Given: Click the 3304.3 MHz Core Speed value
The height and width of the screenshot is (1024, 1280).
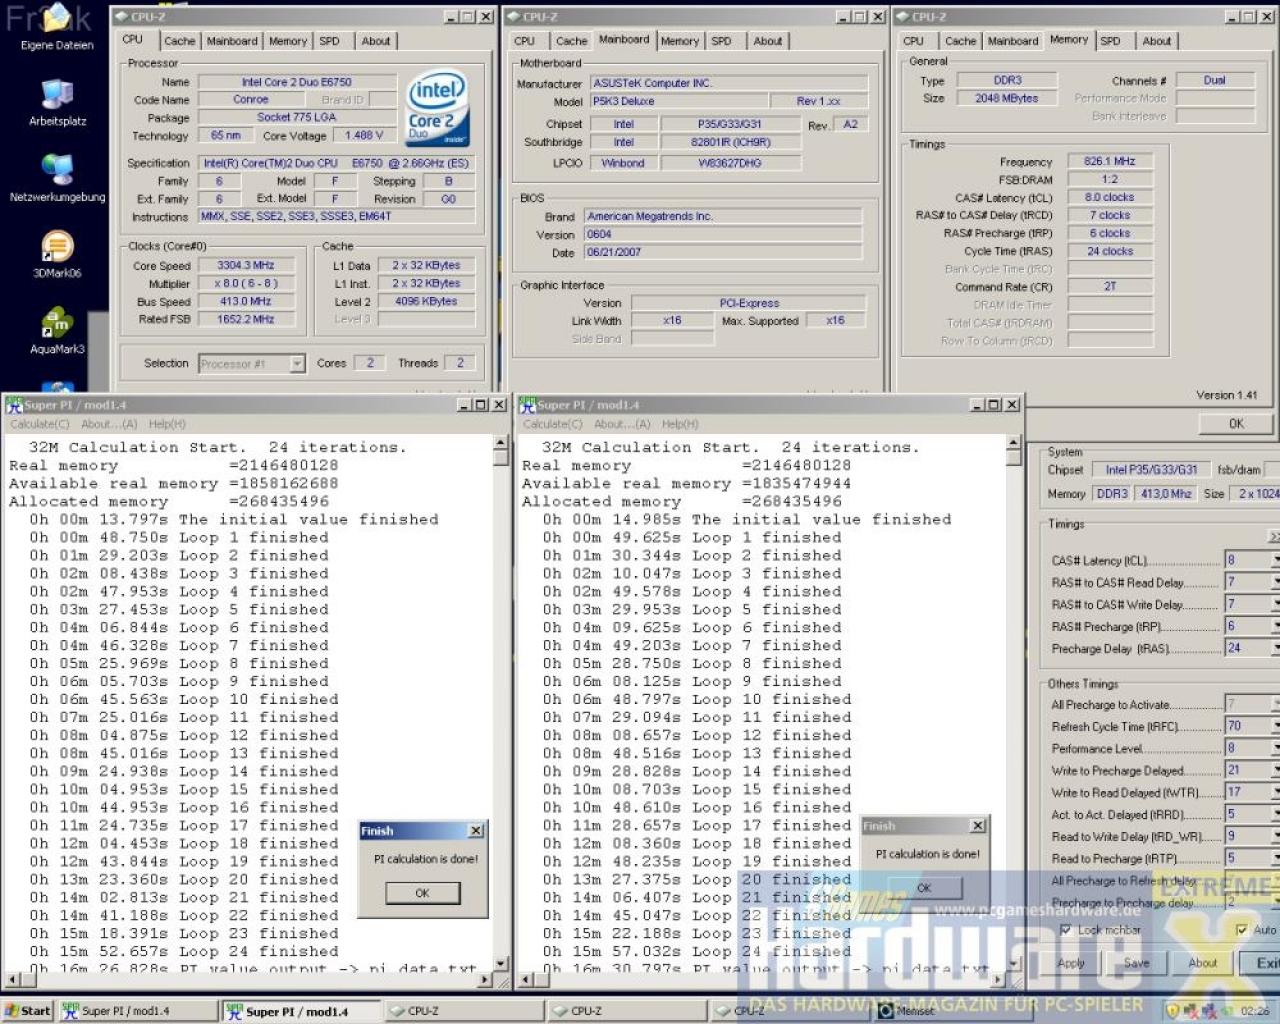Looking at the screenshot, I should 246,265.
